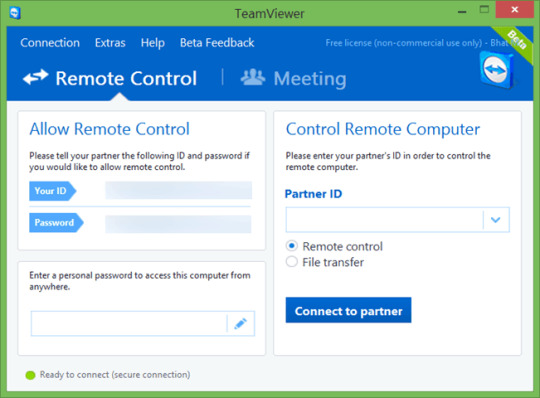Click the TeamViewer title bar app icon
Screen dimensions: 540x398
(15, 13)
